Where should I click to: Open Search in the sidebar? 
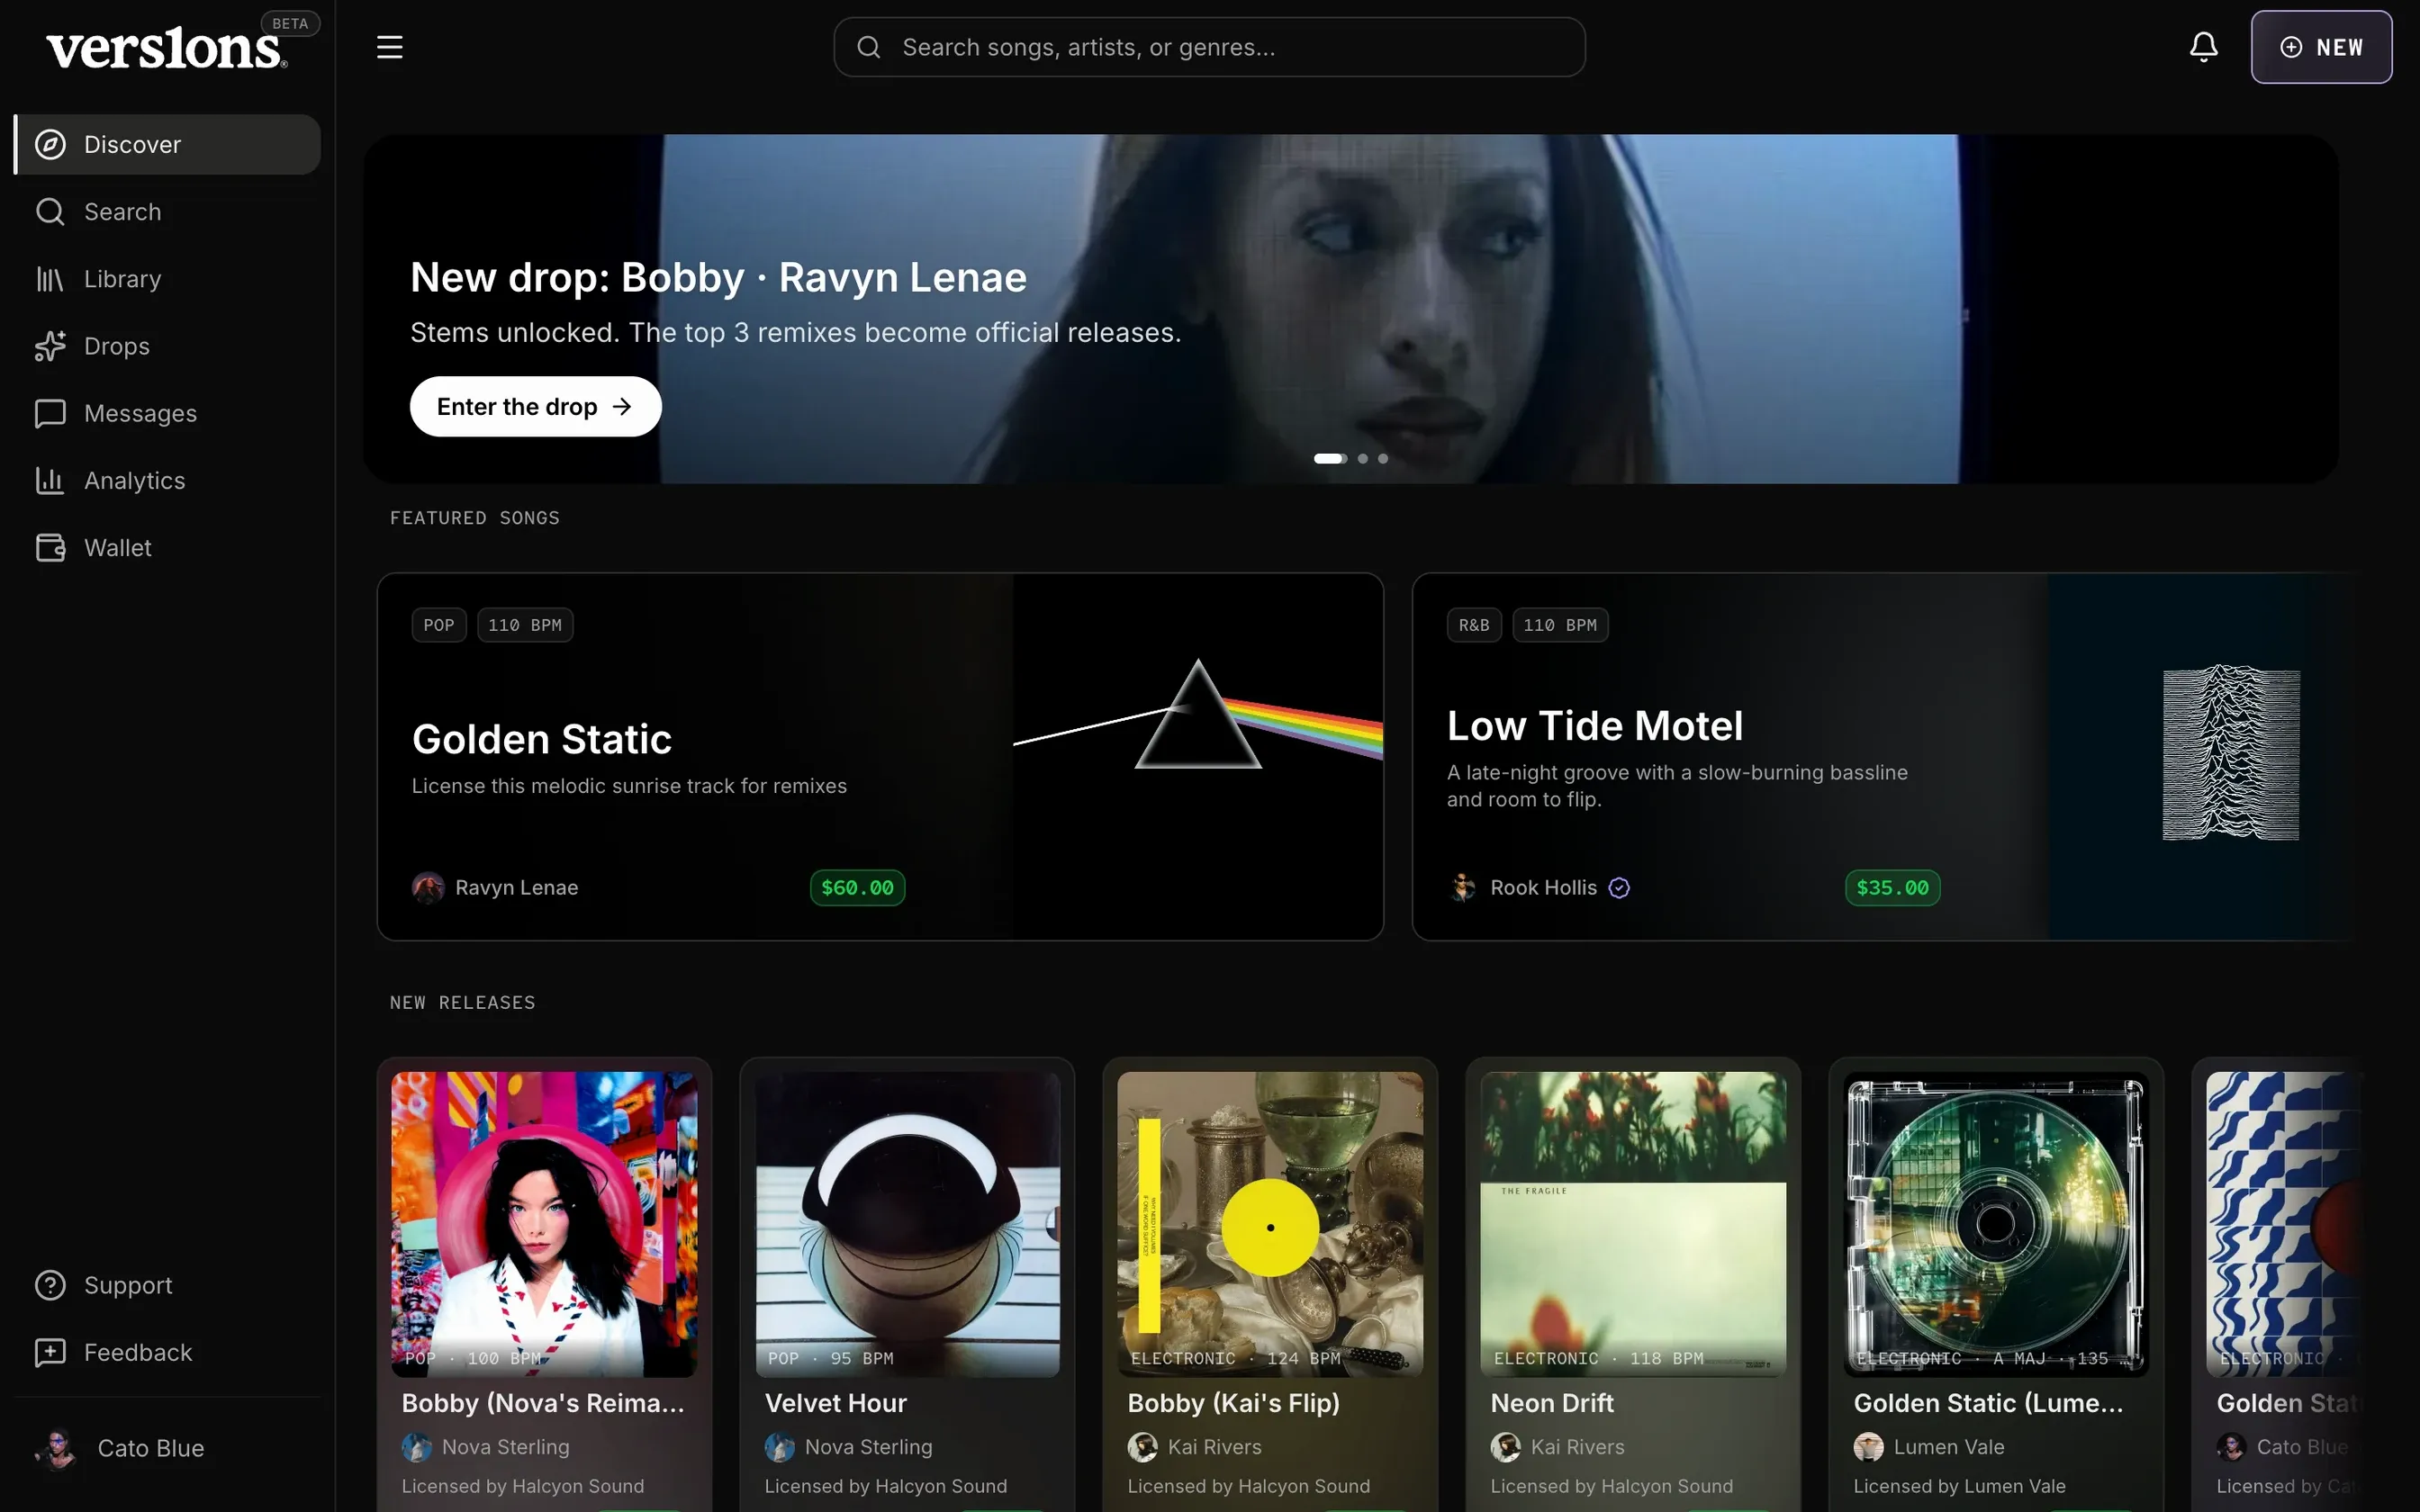point(168,211)
